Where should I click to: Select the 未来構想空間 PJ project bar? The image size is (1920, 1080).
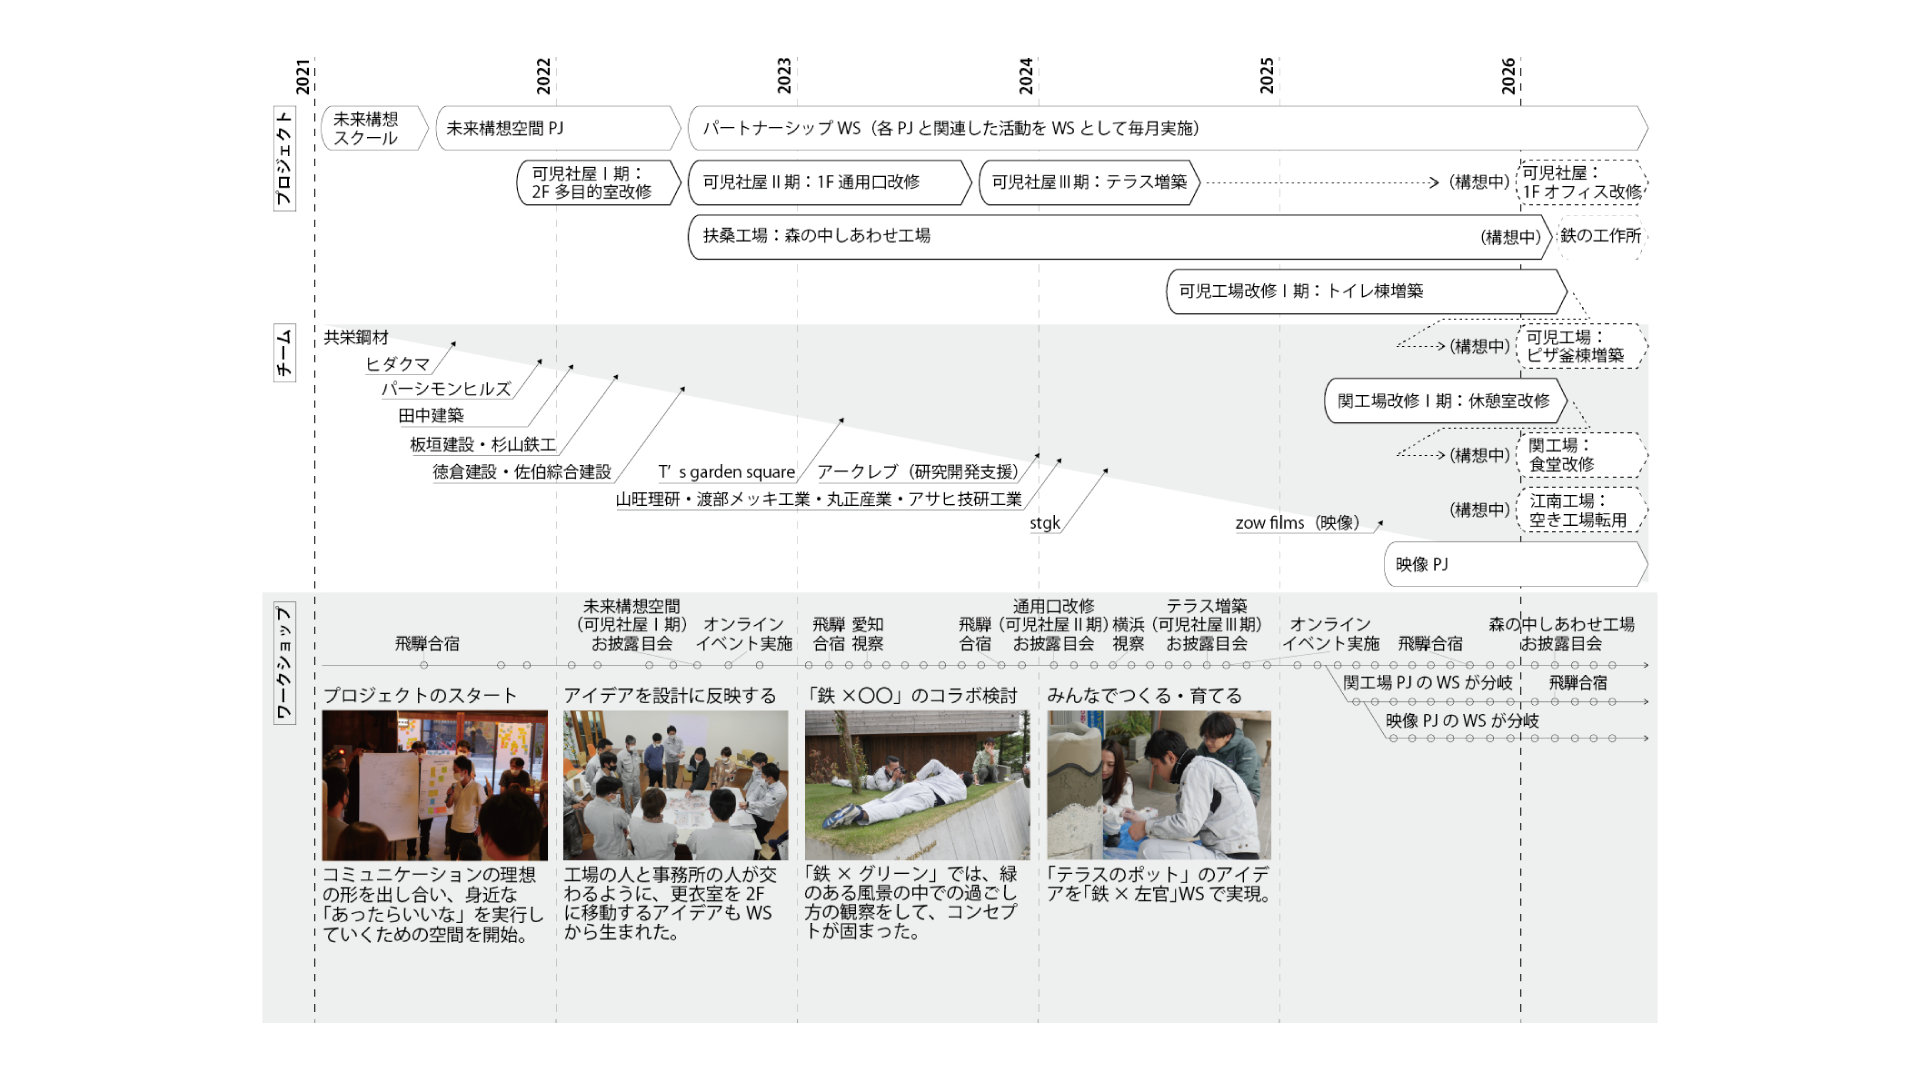(558, 128)
